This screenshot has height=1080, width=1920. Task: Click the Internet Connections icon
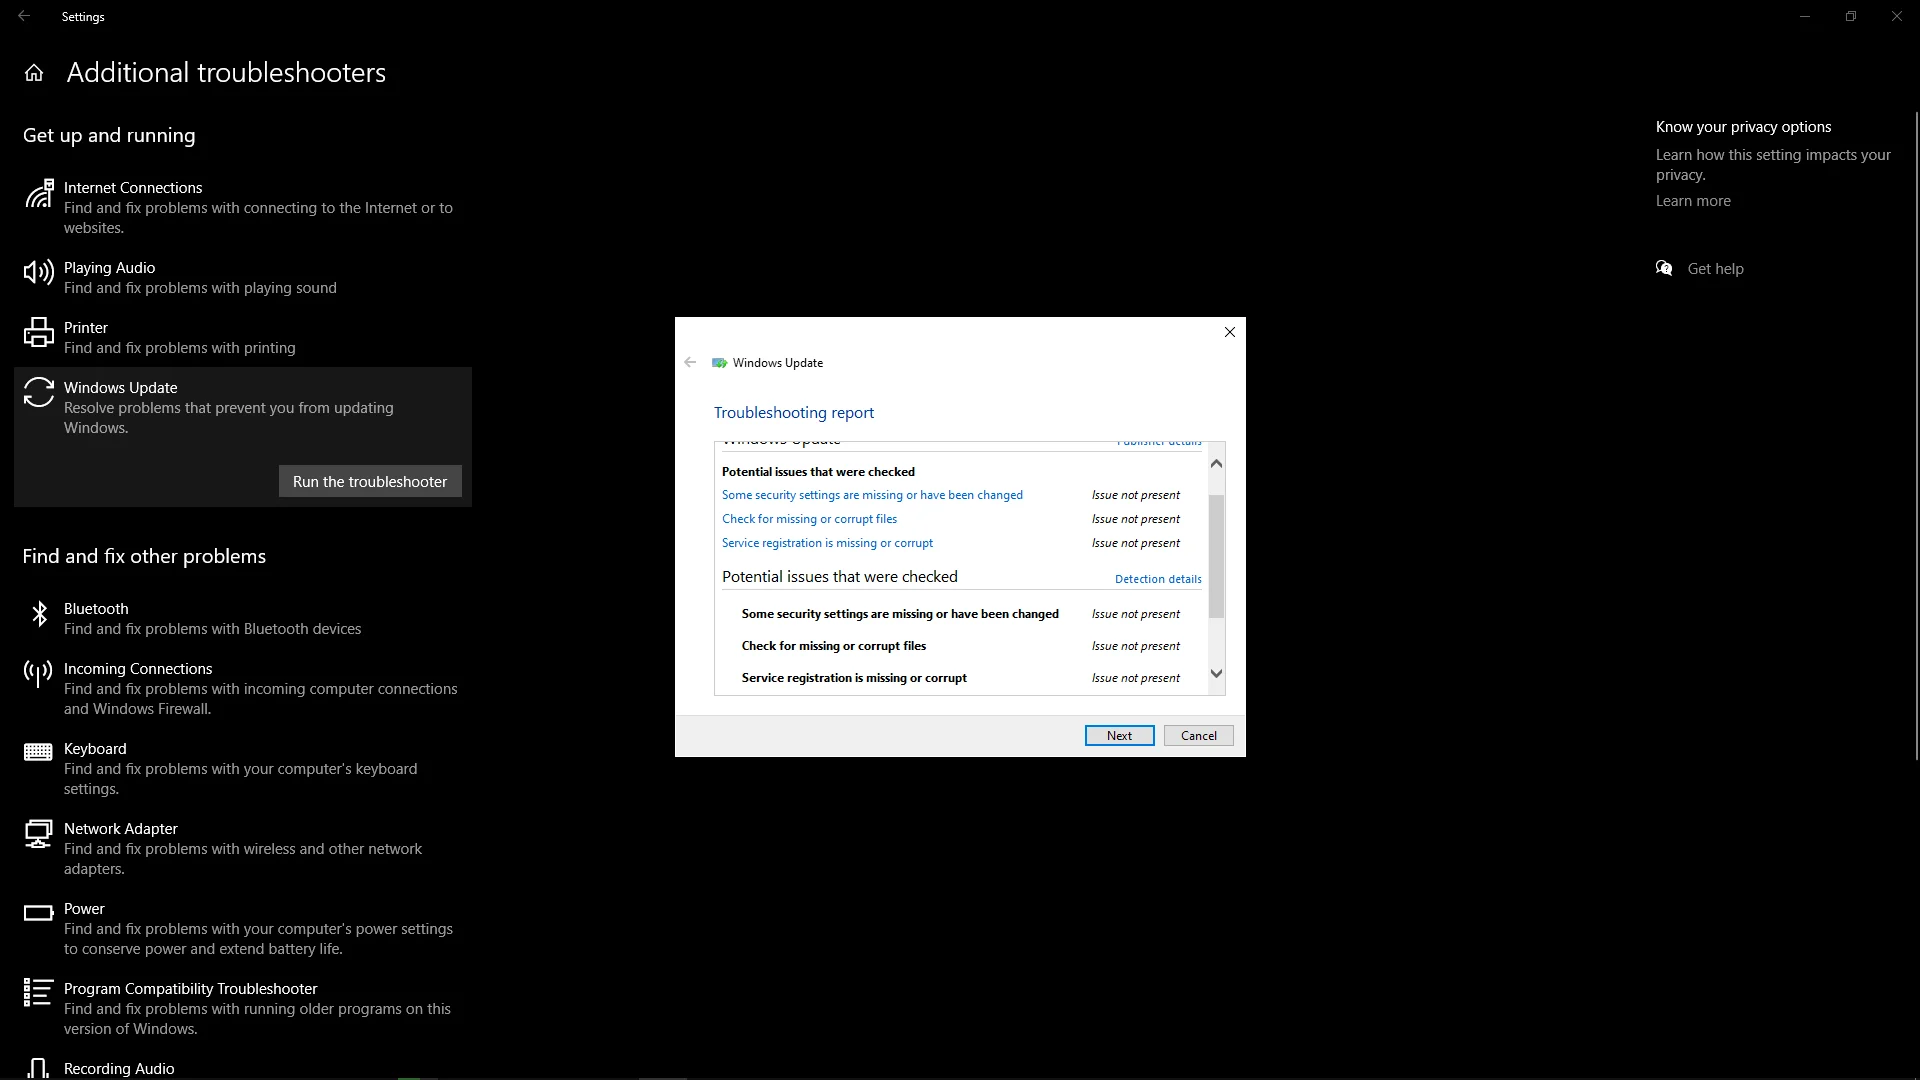39,194
